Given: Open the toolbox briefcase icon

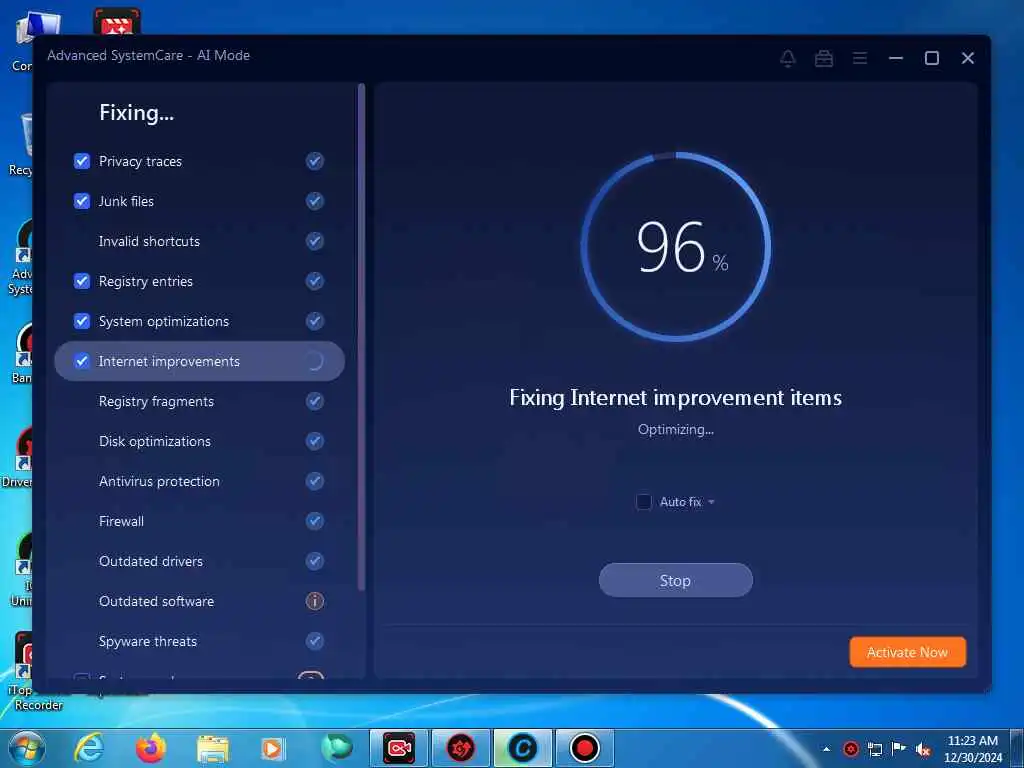Looking at the screenshot, I should tap(824, 58).
